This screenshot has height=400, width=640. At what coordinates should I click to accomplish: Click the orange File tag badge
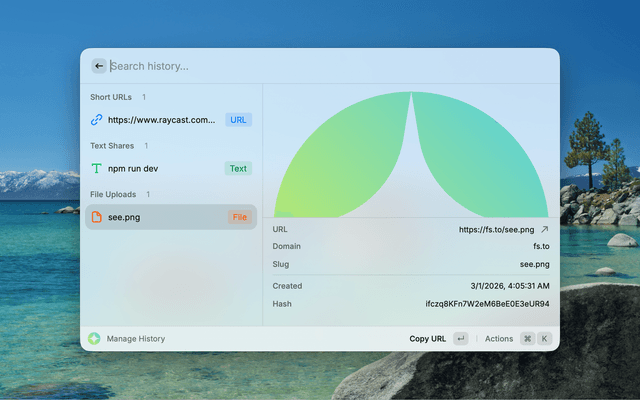tap(239, 217)
